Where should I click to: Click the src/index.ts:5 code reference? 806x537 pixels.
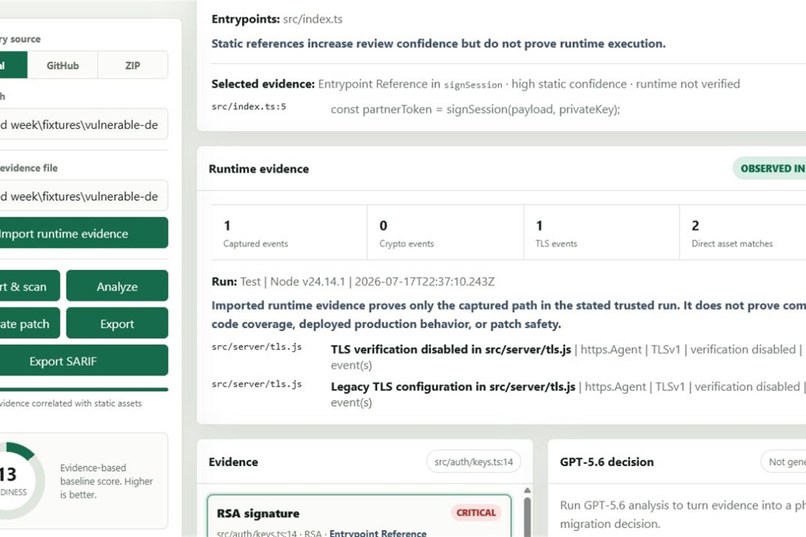tap(249, 106)
